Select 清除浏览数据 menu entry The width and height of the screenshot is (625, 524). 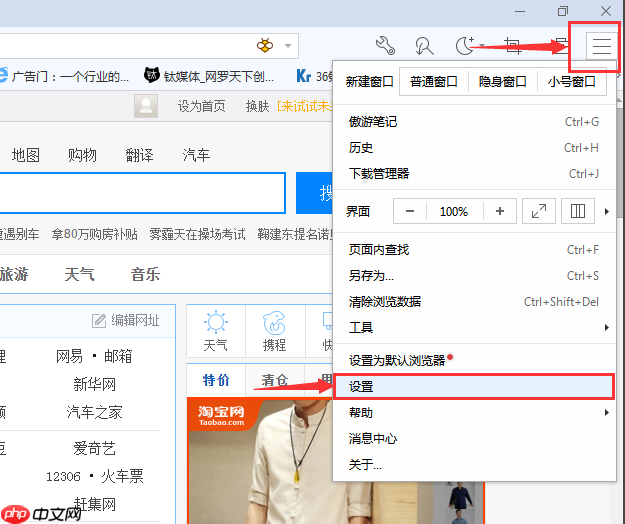pyautogui.click(x=474, y=302)
